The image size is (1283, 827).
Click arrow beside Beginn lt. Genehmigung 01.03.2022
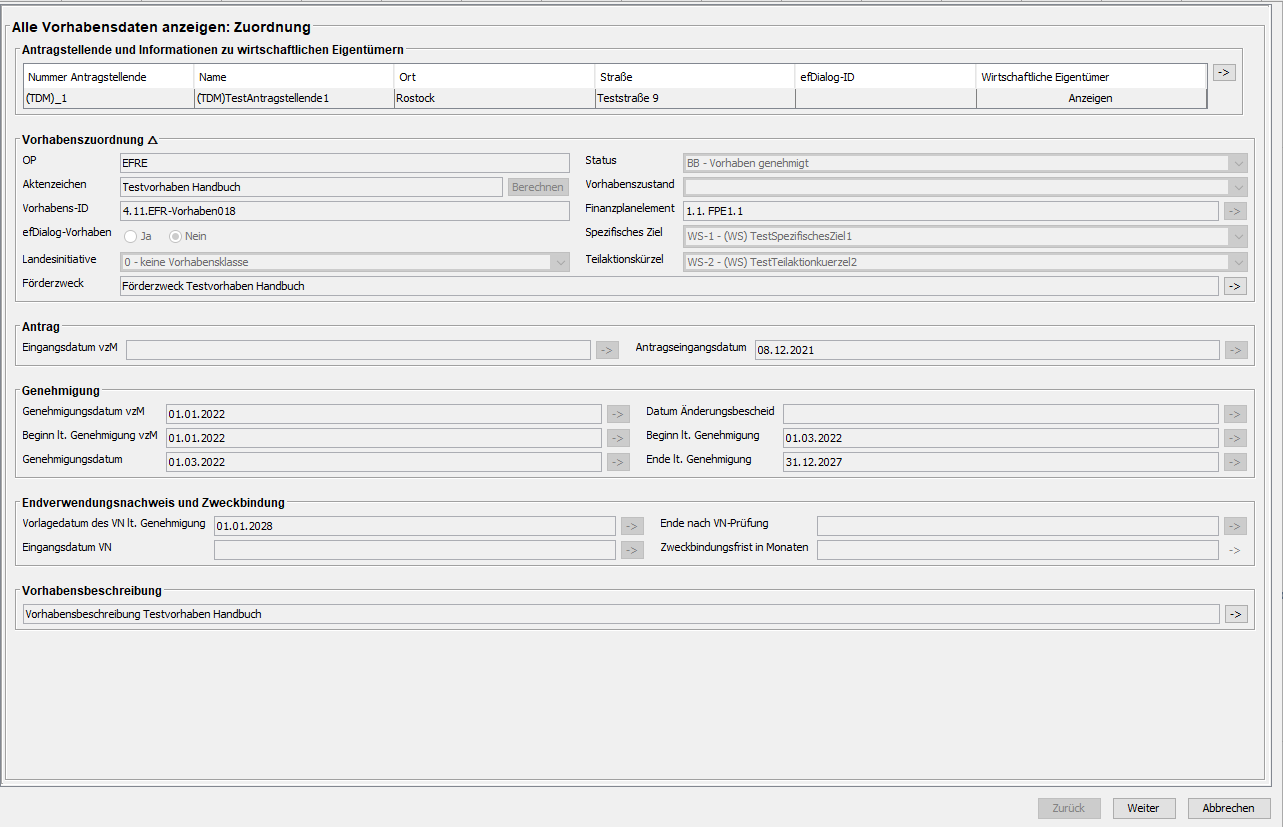(x=1236, y=438)
